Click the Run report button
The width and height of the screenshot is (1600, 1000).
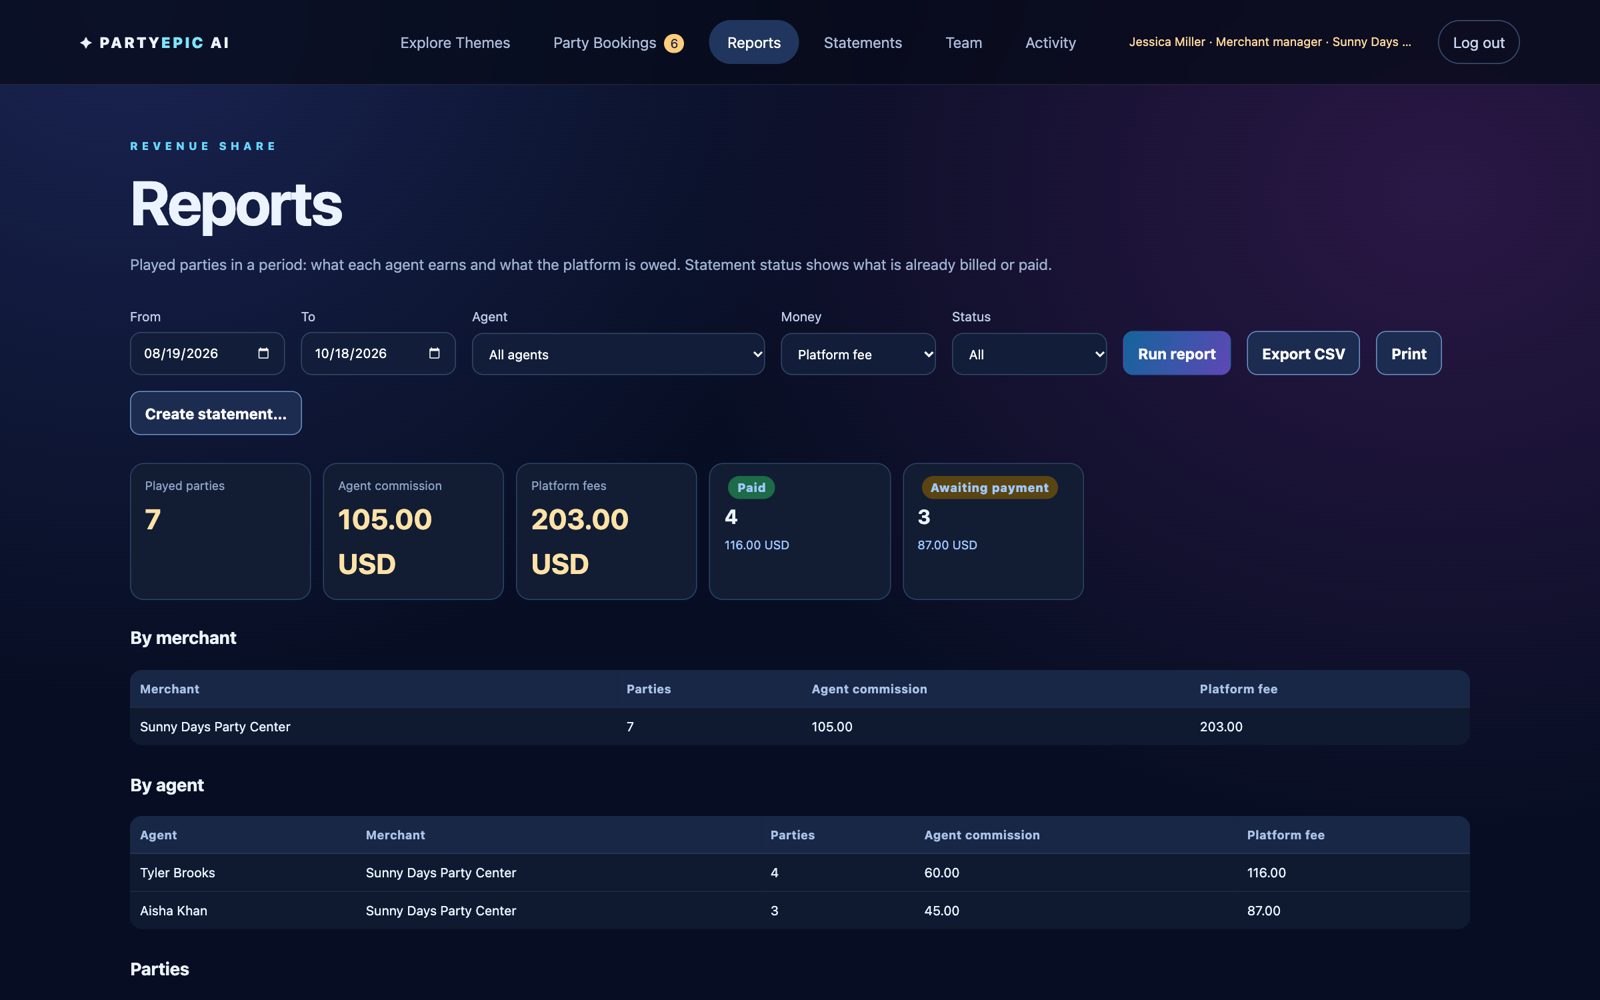[1177, 353]
